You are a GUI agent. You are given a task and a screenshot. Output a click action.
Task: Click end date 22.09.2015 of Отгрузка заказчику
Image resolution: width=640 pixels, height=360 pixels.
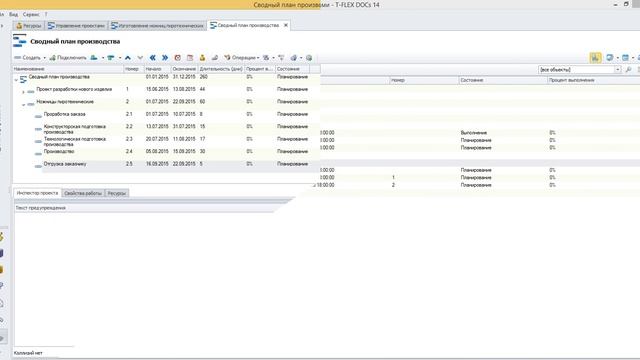click(184, 164)
